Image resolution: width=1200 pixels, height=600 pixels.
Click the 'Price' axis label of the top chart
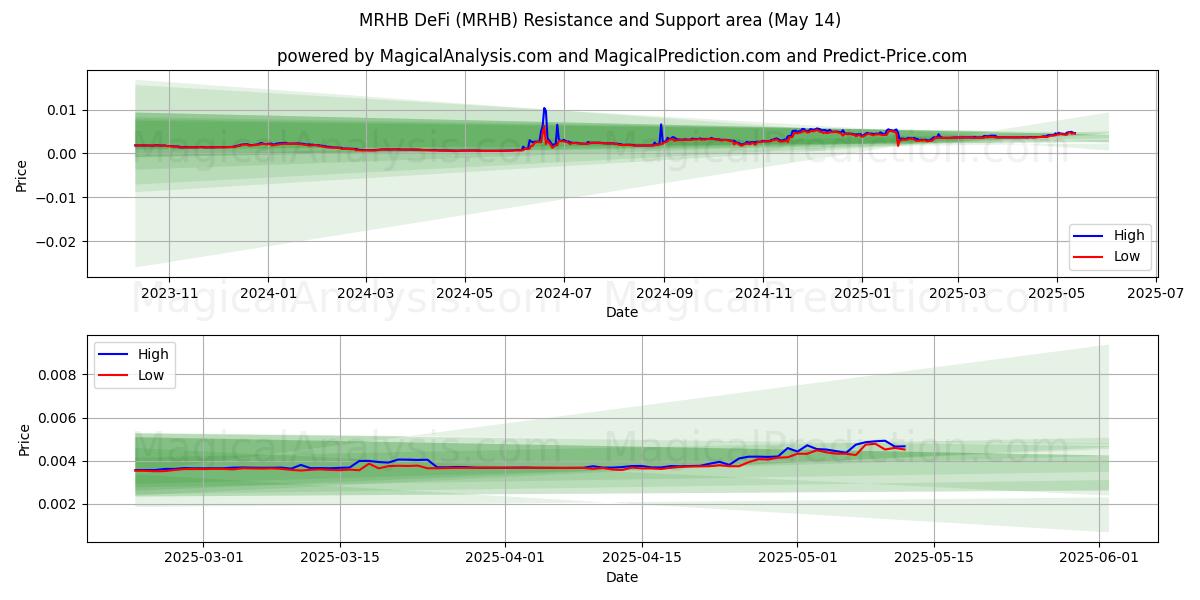(x=22, y=173)
